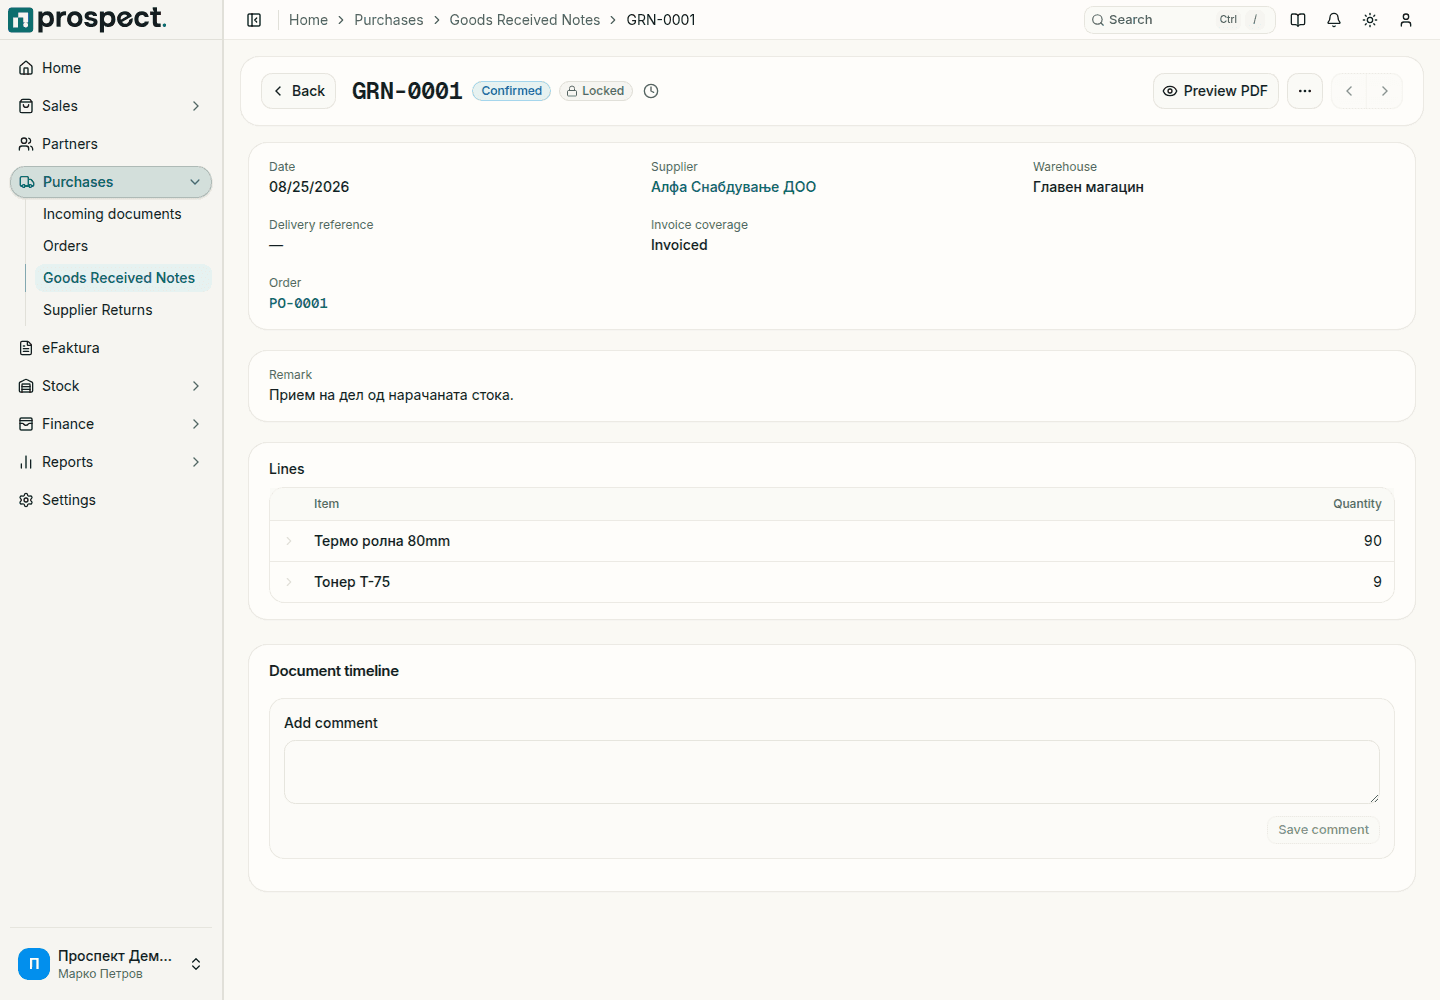The height and width of the screenshot is (1000, 1440).
Task: Go to next record arrow
Action: [1385, 91]
